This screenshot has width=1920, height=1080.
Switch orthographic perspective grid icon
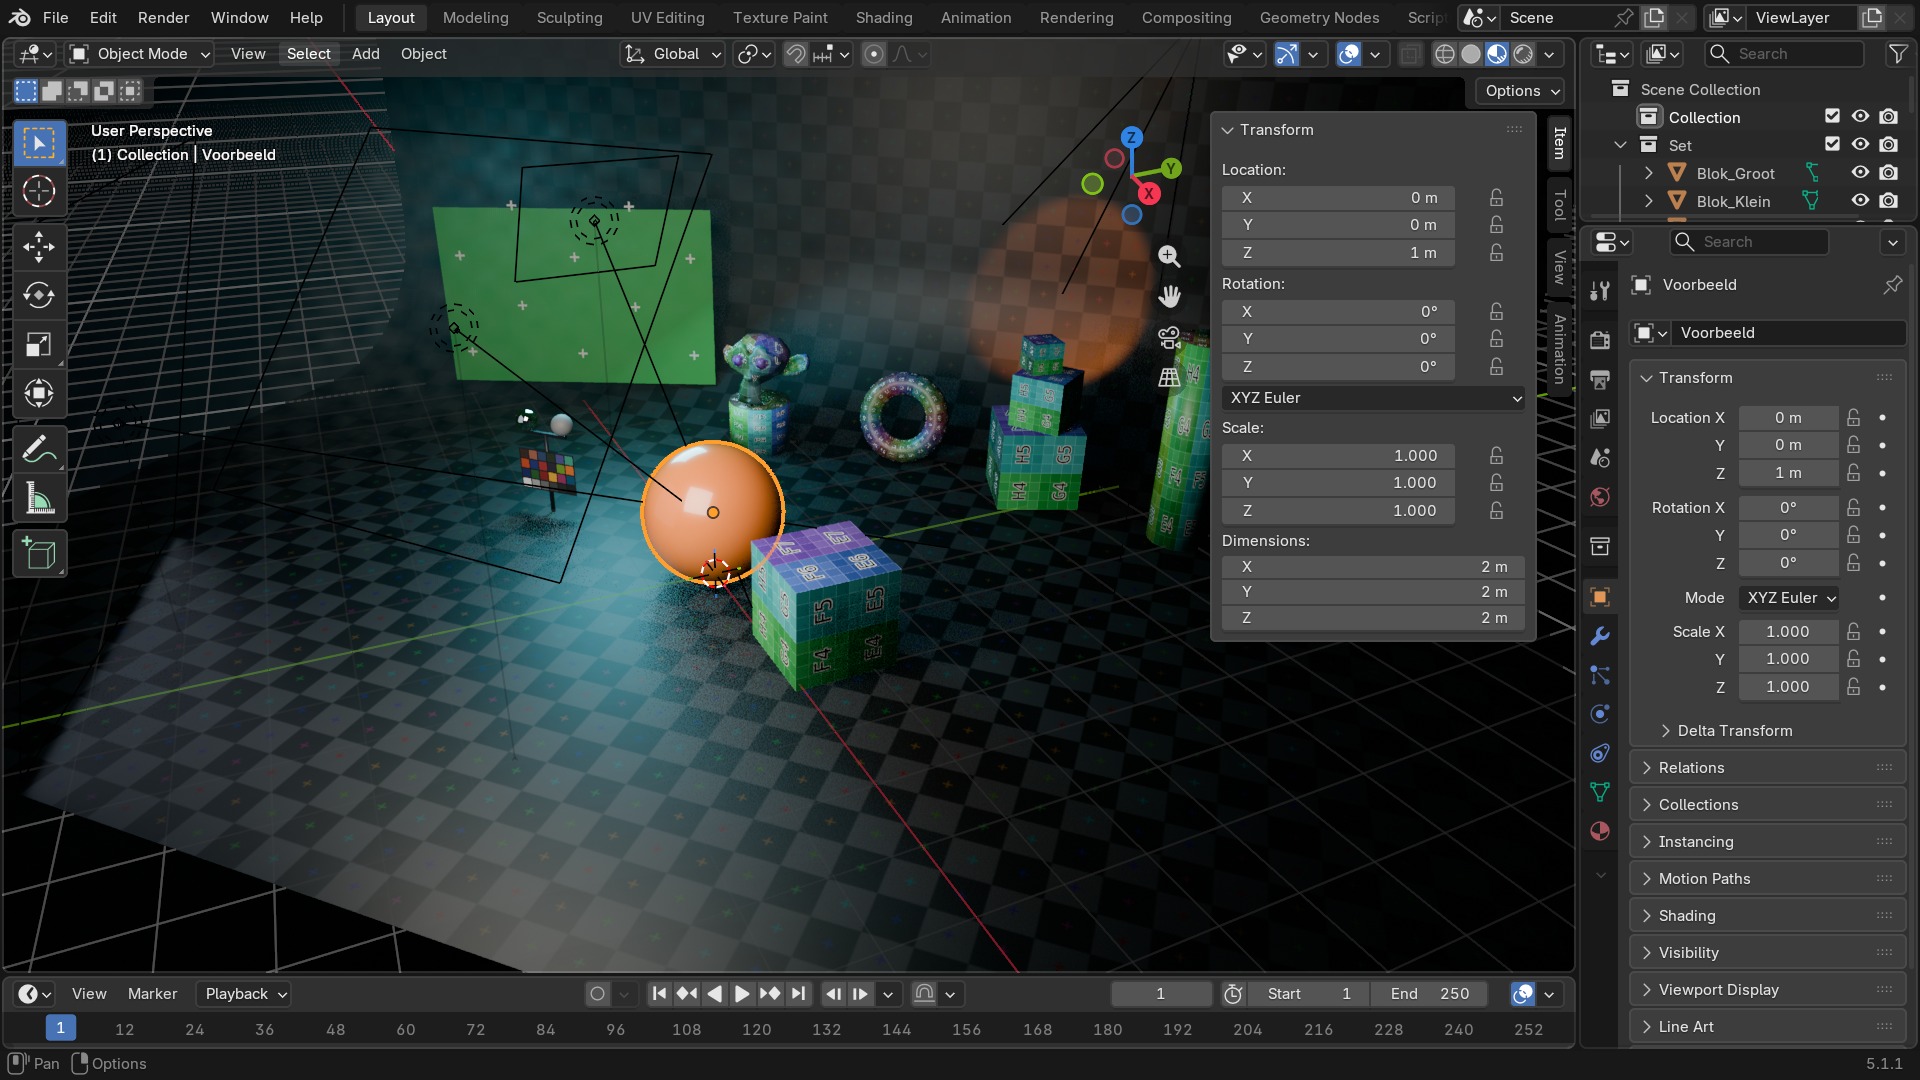click(1169, 378)
